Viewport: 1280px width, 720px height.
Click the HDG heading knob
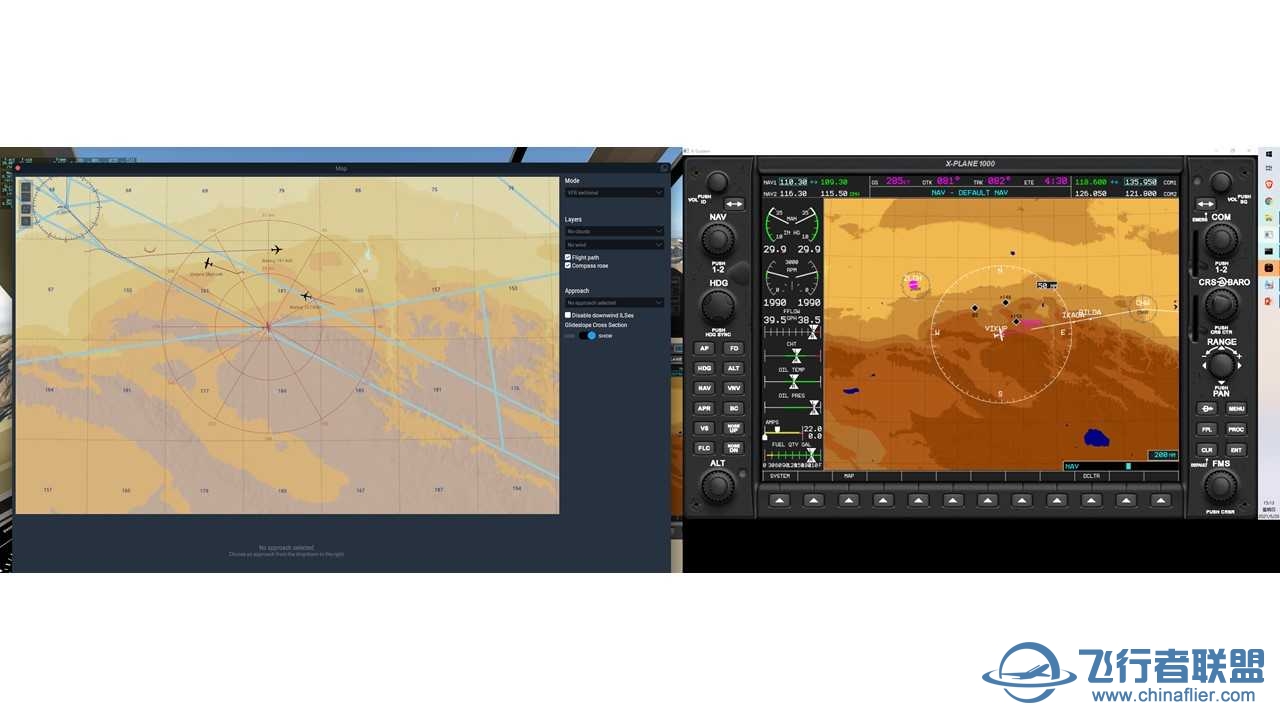(717, 306)
